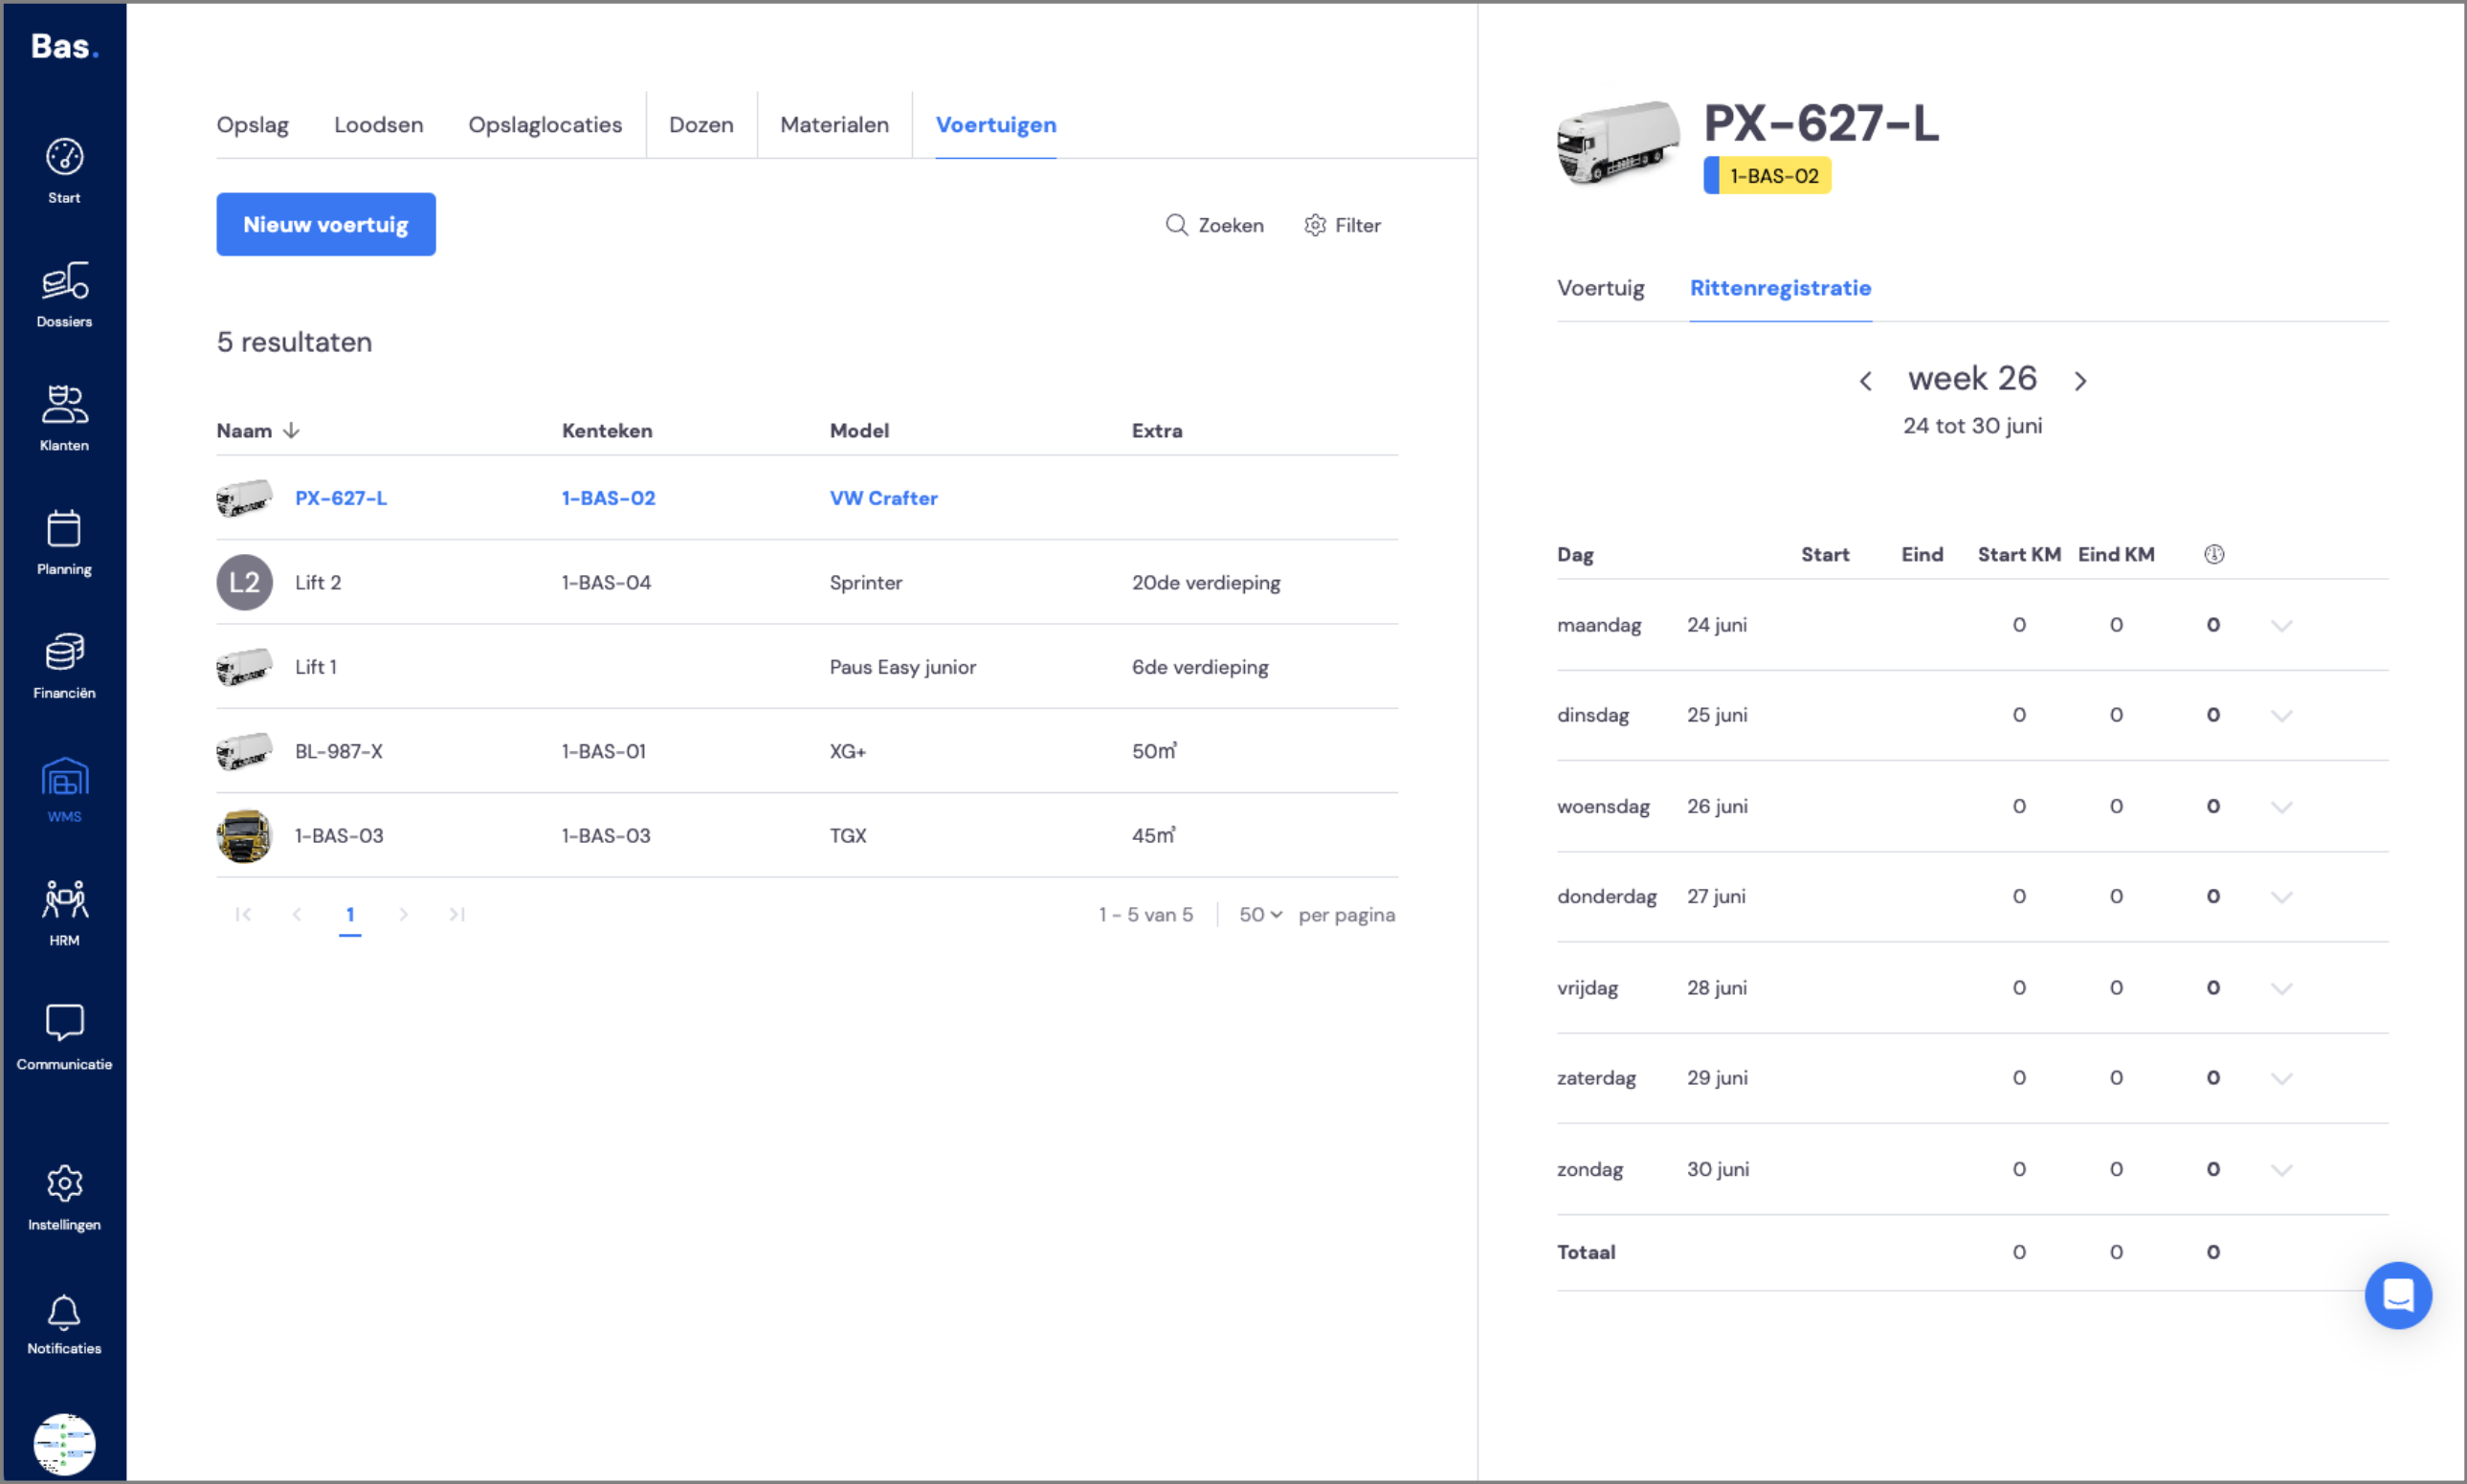Expand zaterdag 29 juni row
This screenshot has width=2467, height=1484.
click(x=2281, y=1078)
